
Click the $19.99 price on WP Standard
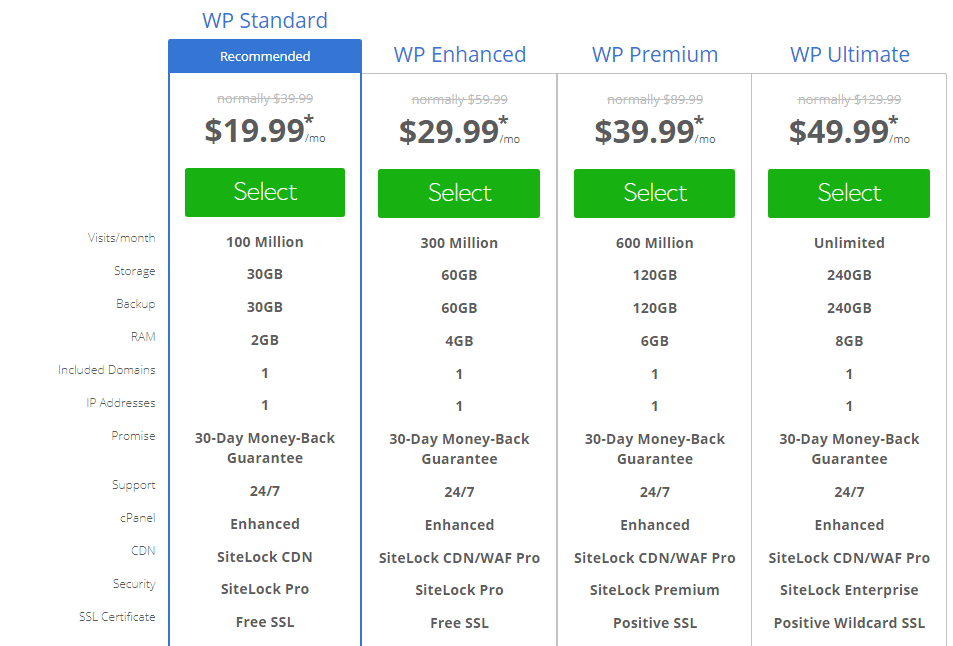coord(254,131)
